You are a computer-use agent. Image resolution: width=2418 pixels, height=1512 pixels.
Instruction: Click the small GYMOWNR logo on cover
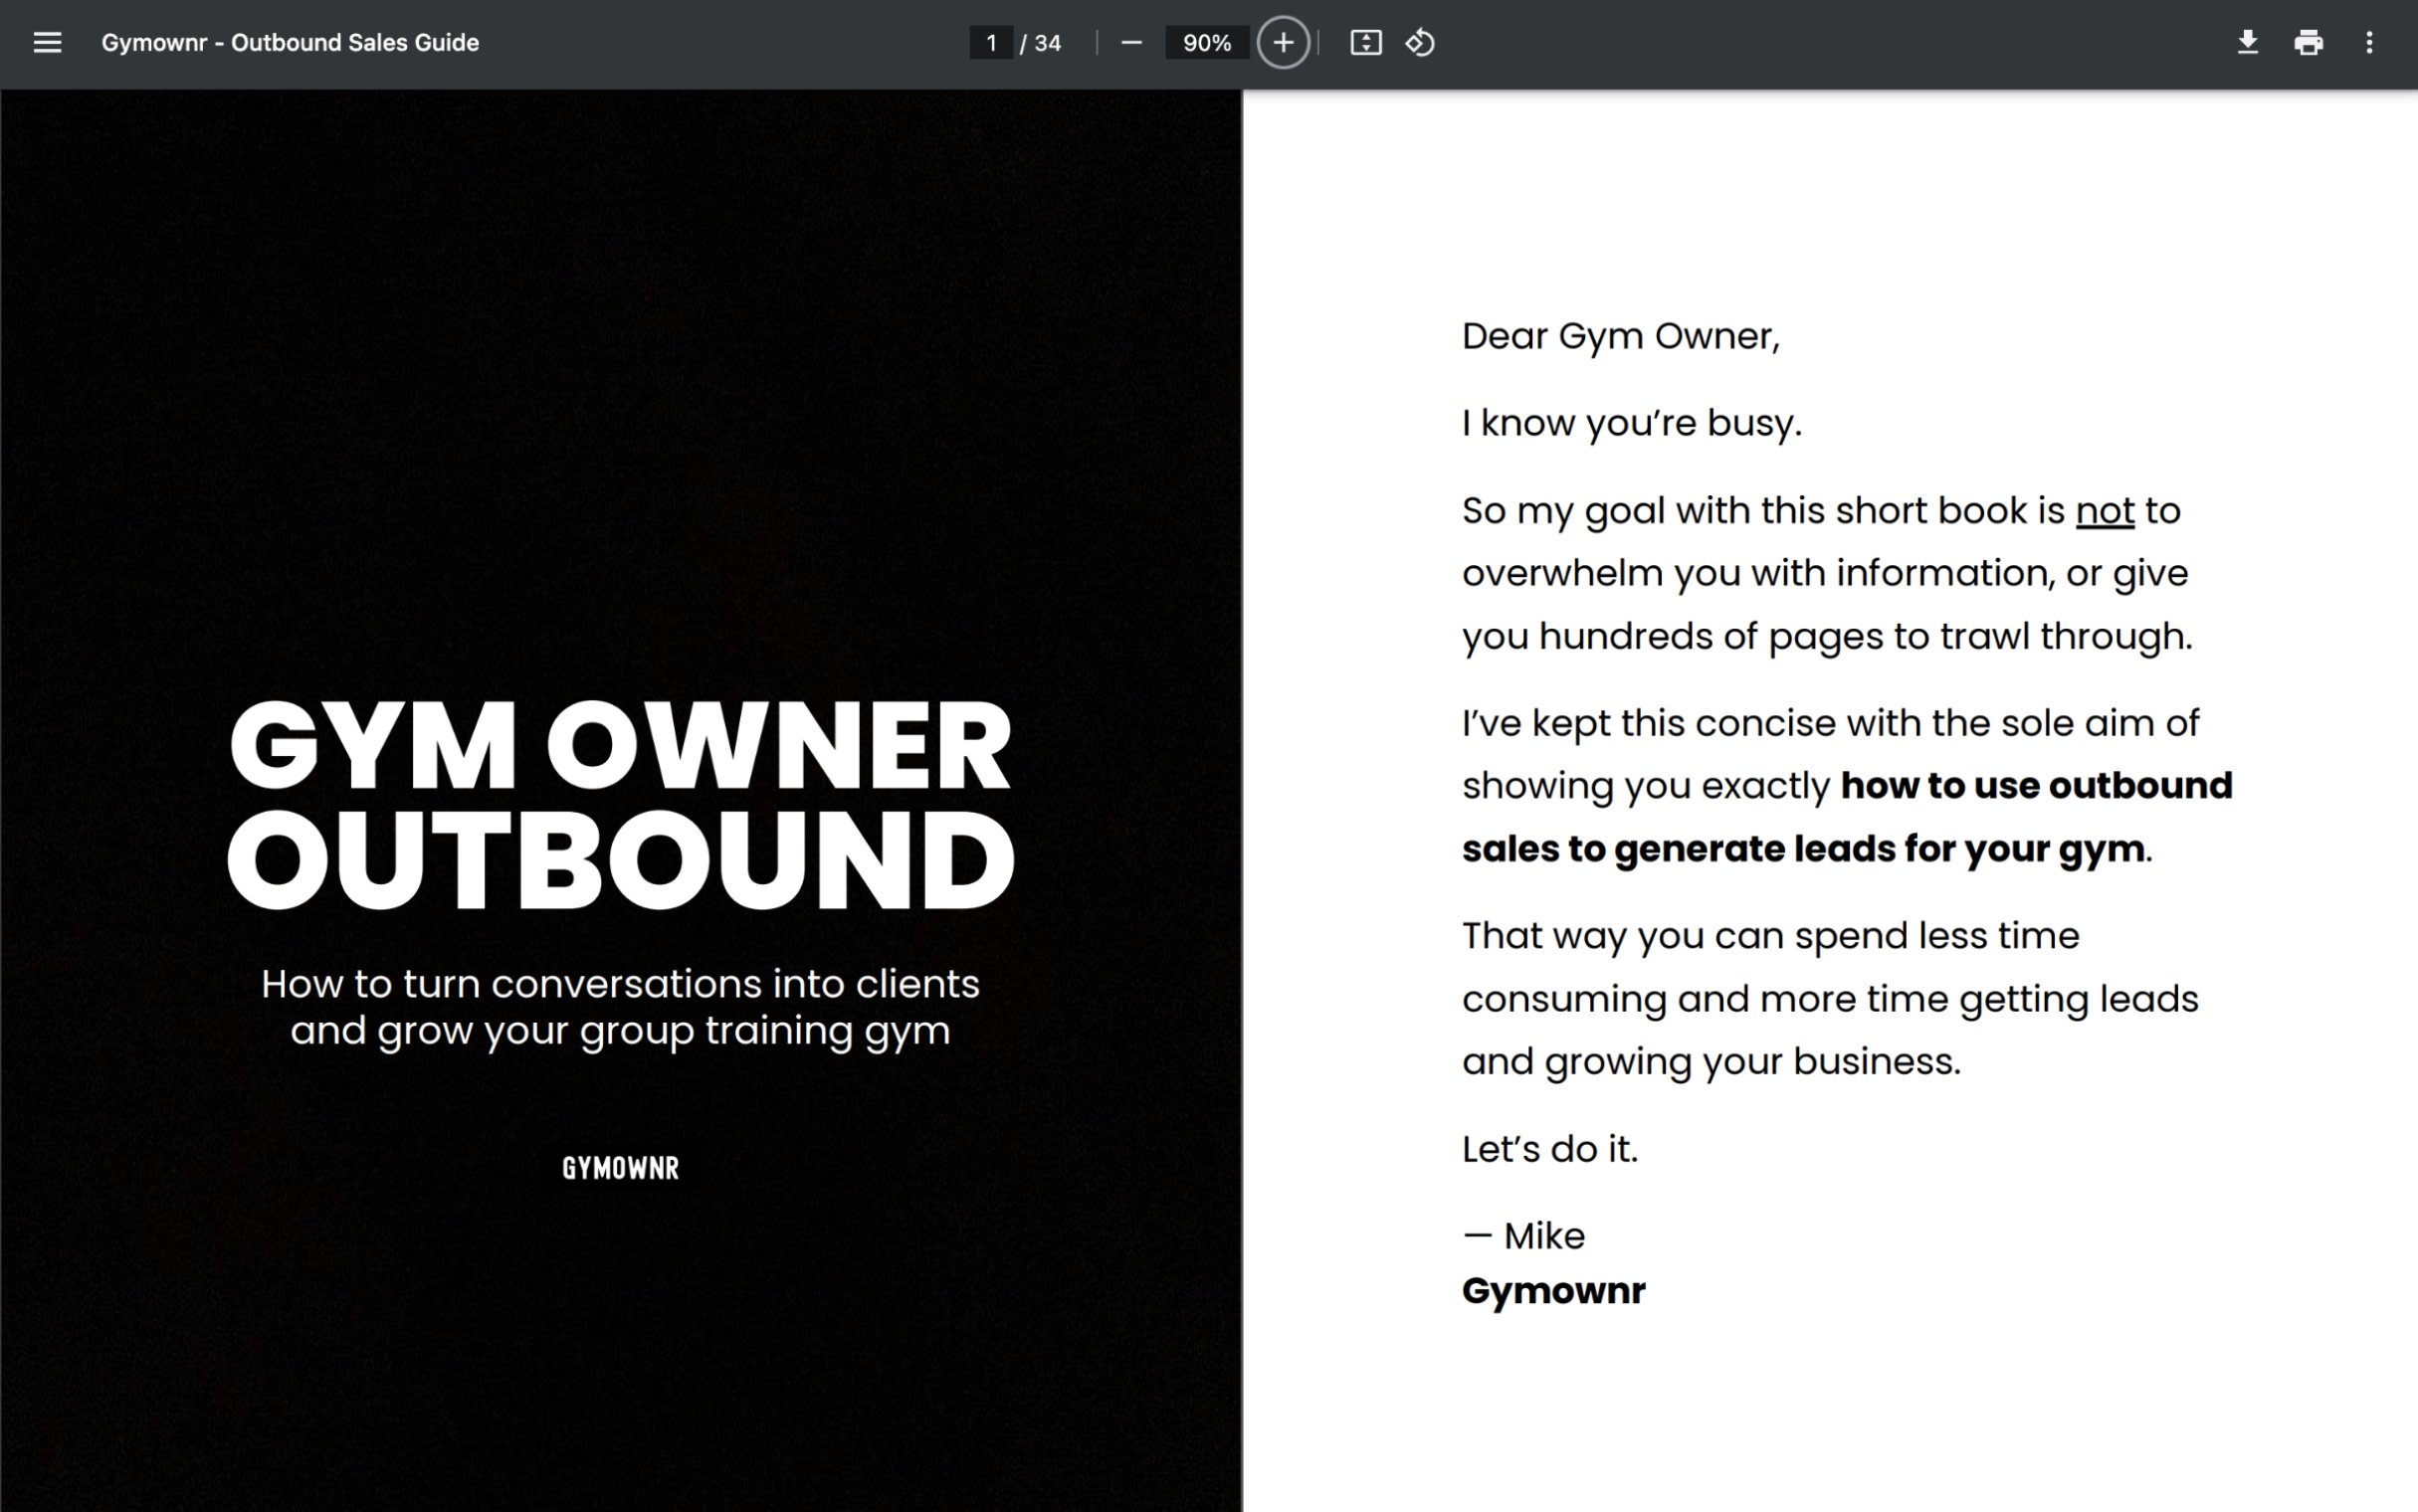coord(620,1167)
